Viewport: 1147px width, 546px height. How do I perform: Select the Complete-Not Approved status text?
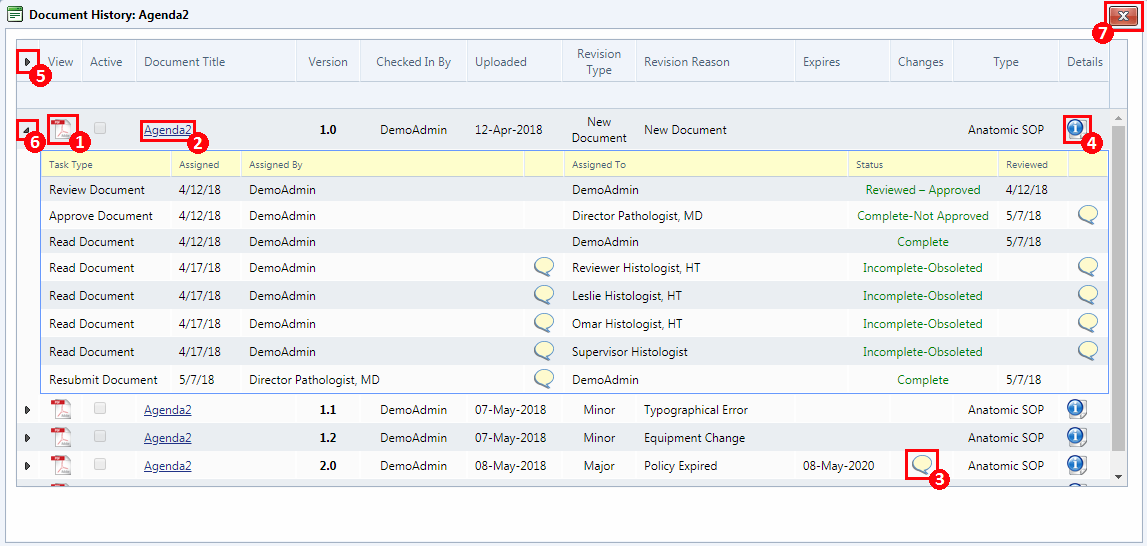tap(922, 216)
